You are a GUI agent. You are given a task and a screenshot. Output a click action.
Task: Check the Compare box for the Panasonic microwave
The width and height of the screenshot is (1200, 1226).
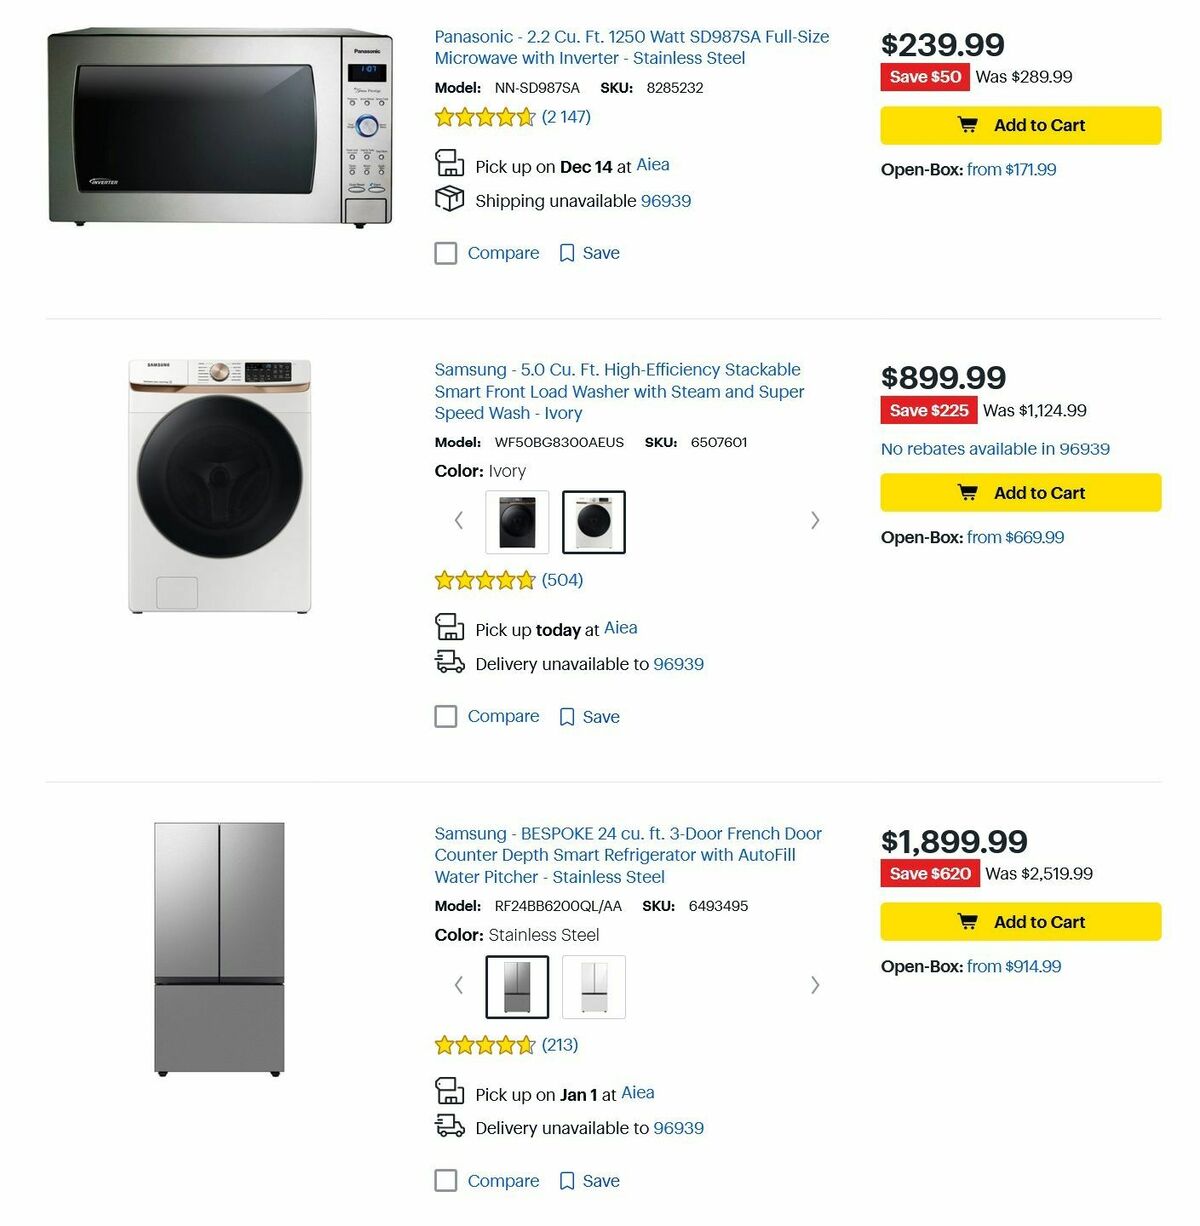pos(446,253)
